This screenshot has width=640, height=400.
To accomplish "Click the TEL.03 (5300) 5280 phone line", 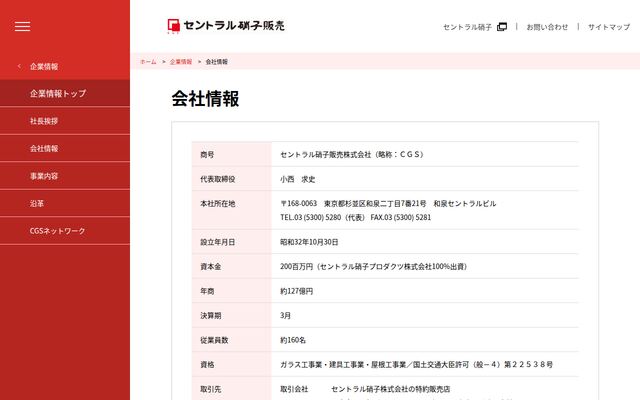I will (356, 217).
